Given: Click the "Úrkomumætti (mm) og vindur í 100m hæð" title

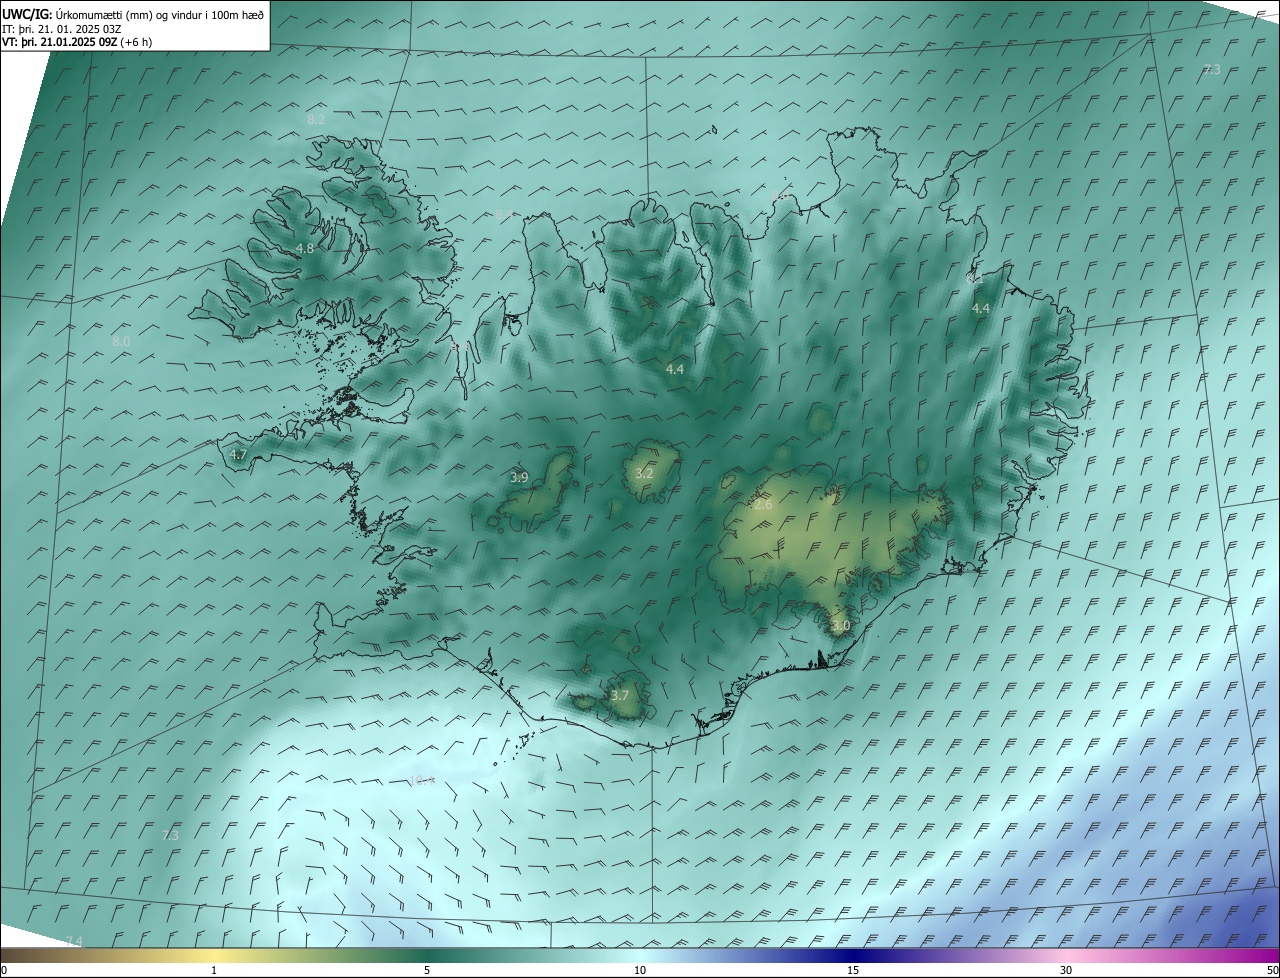Looking at the screenshot, I should point(159,14).
